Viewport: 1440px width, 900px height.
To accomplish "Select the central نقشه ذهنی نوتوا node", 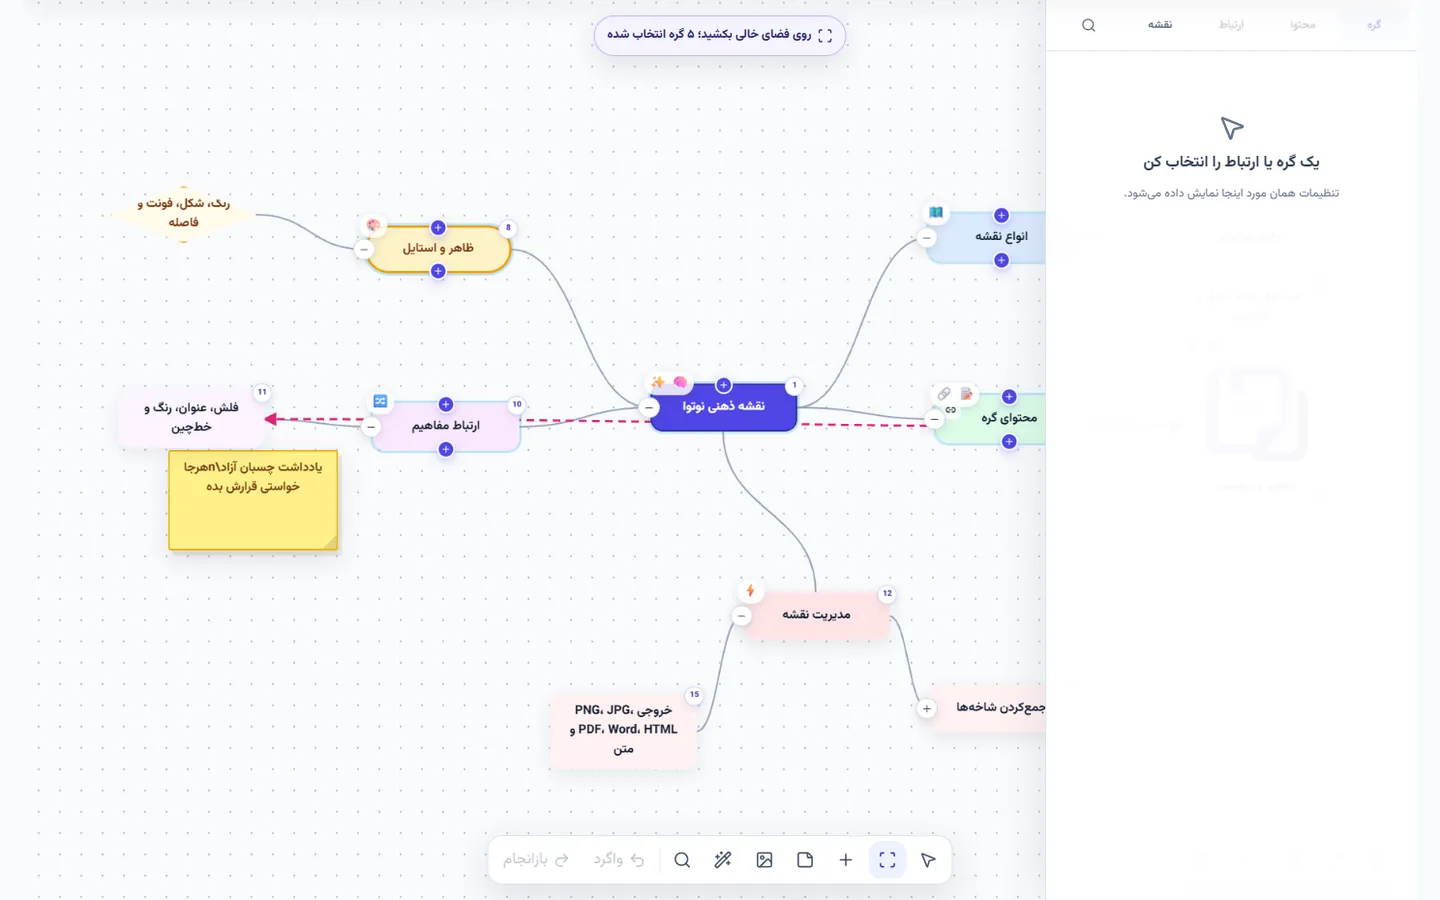I will point(723,406).
